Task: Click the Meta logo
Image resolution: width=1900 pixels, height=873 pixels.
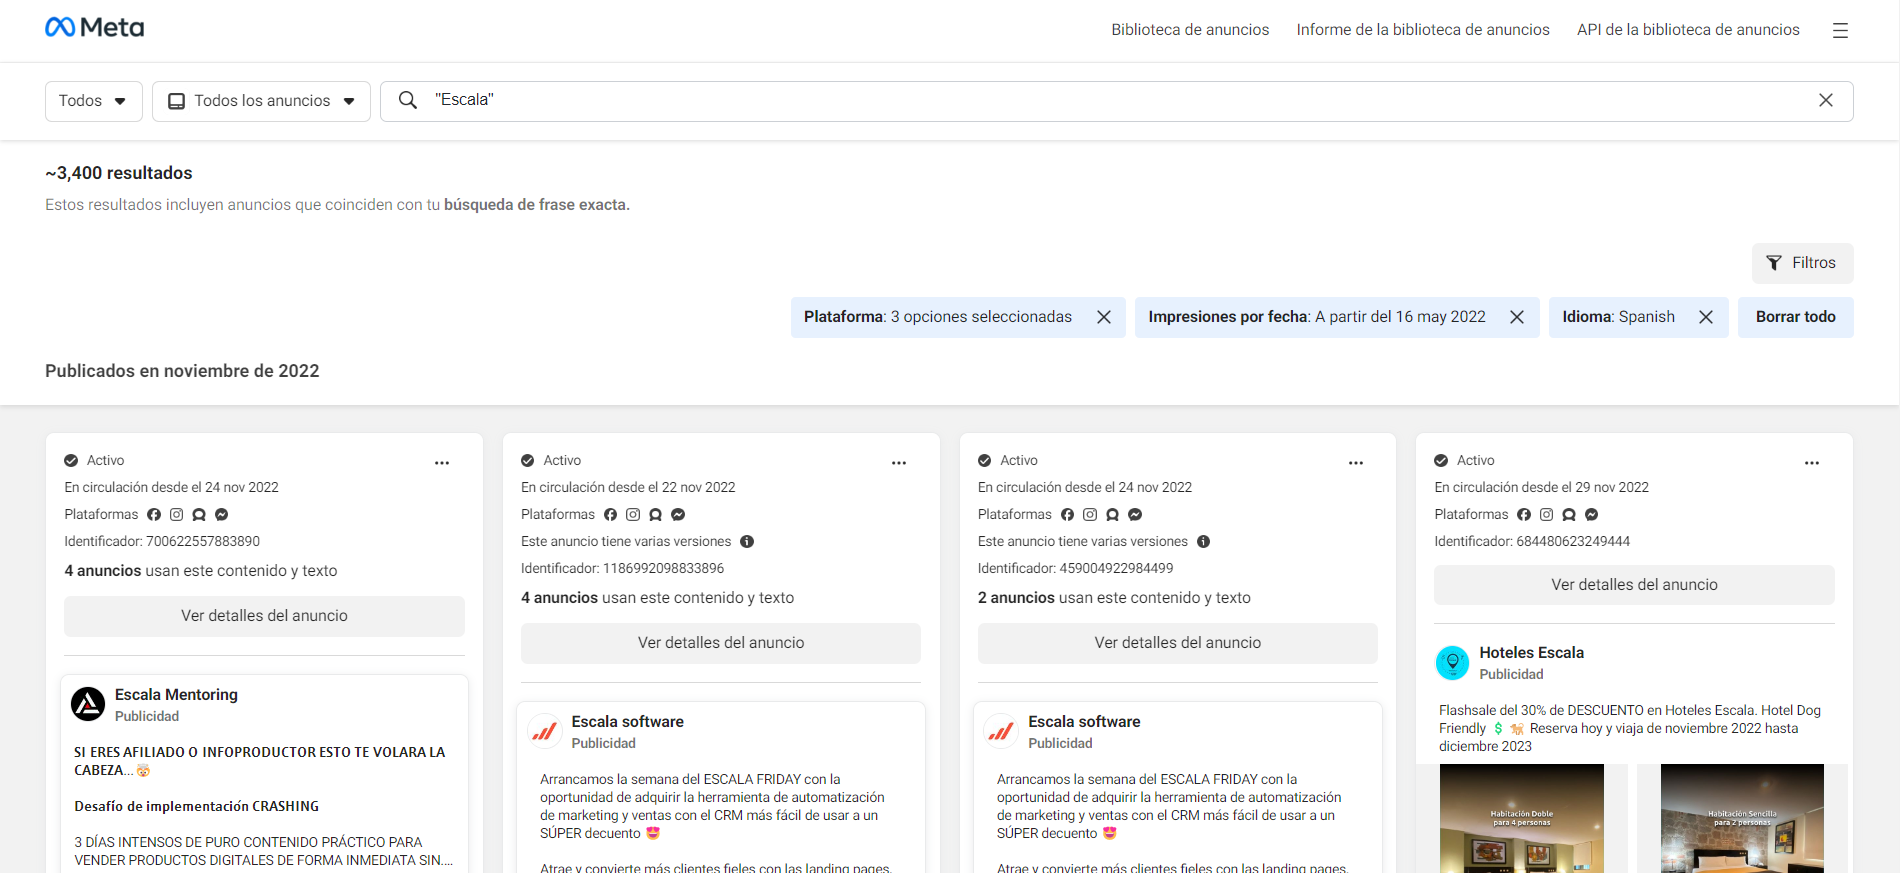Action: (x=94, y=27)
